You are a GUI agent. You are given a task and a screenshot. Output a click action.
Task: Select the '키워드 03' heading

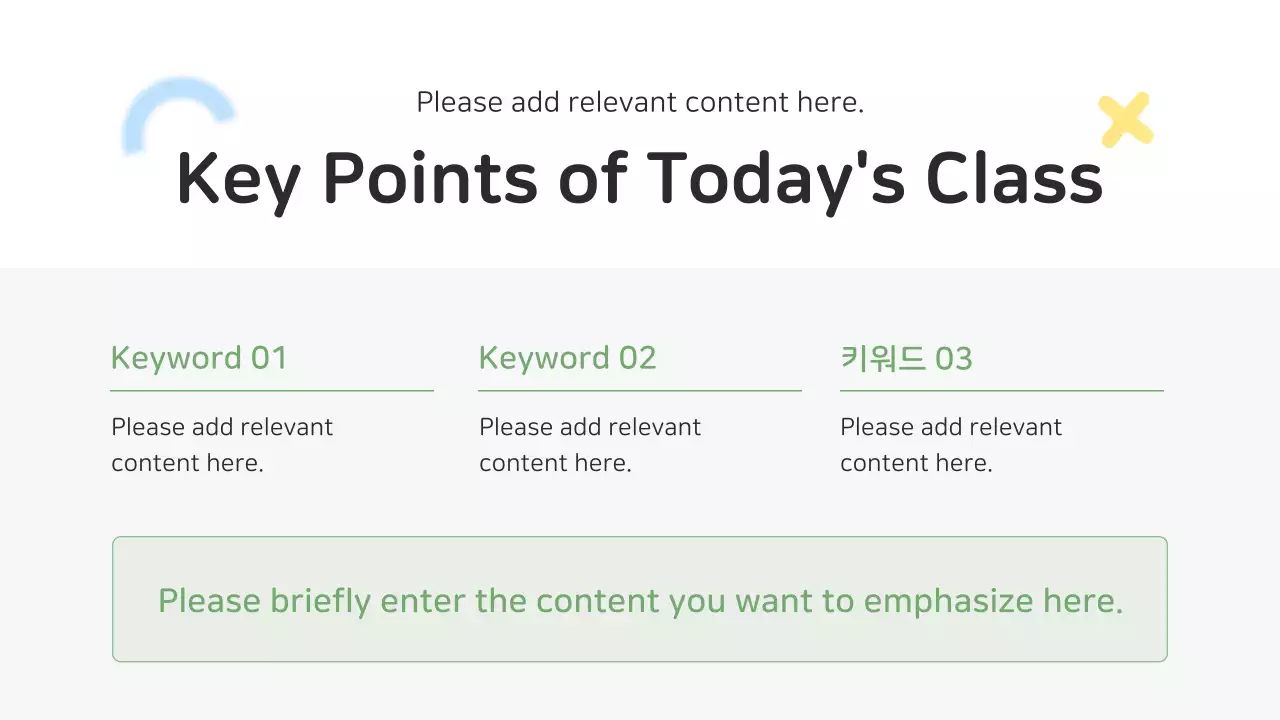[x=906, y=359]
